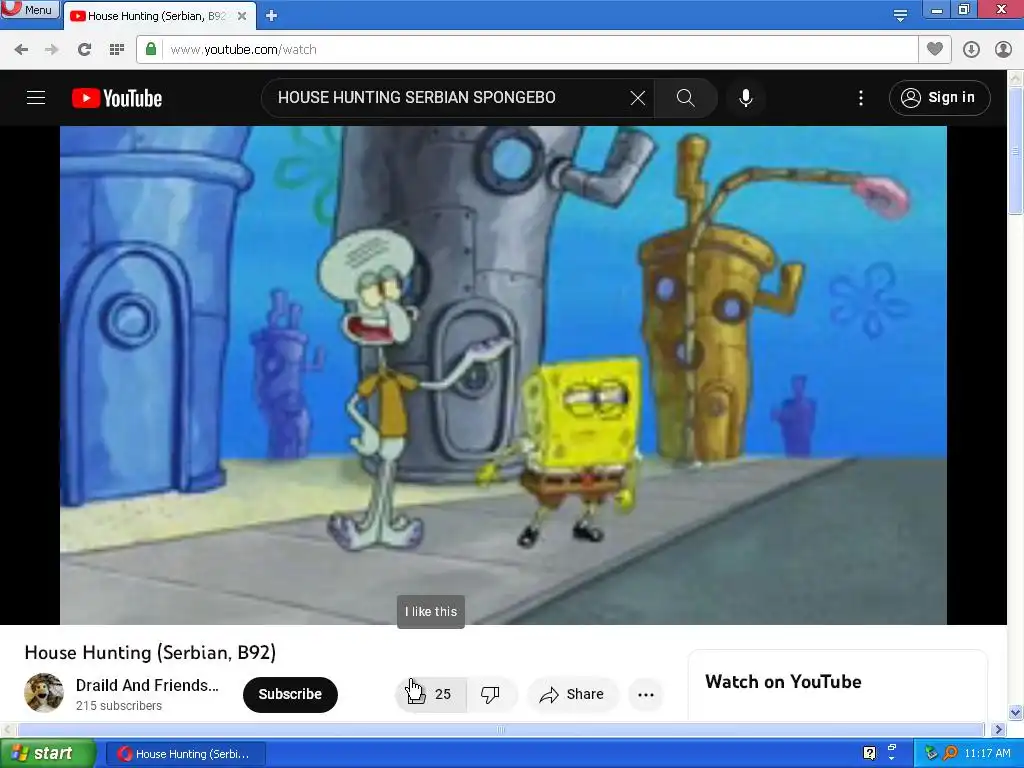Go to YouTube home via logo
Screen dimensions: 1024x768
tap(117, 98)
